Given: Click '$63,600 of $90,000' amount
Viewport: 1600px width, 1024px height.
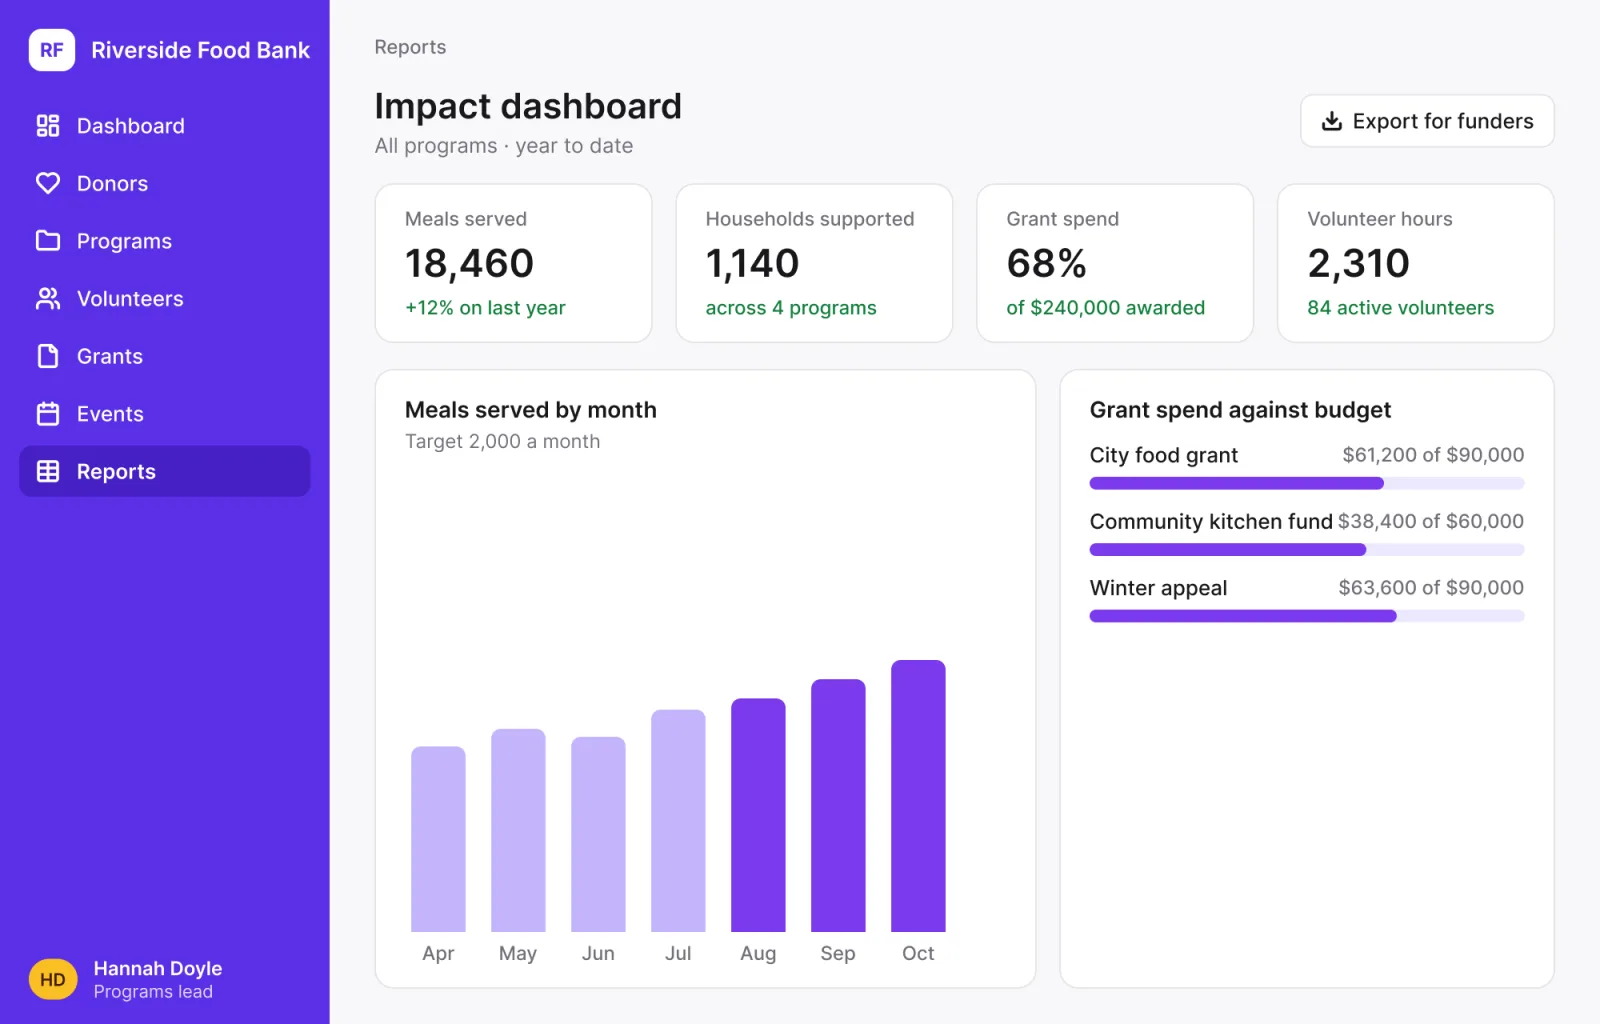Looking at the screenshot, I should (1431, 588).
